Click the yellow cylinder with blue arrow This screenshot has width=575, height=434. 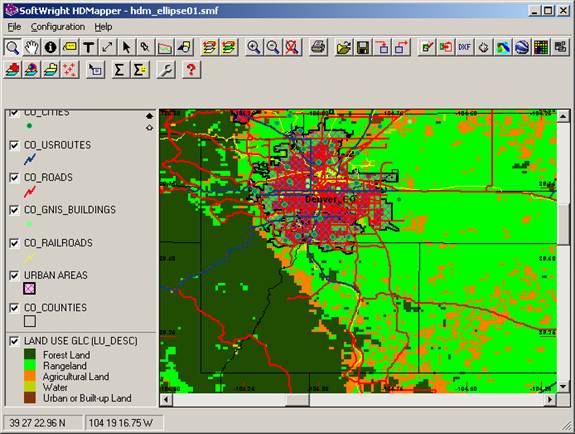click(x=184, y=47)
